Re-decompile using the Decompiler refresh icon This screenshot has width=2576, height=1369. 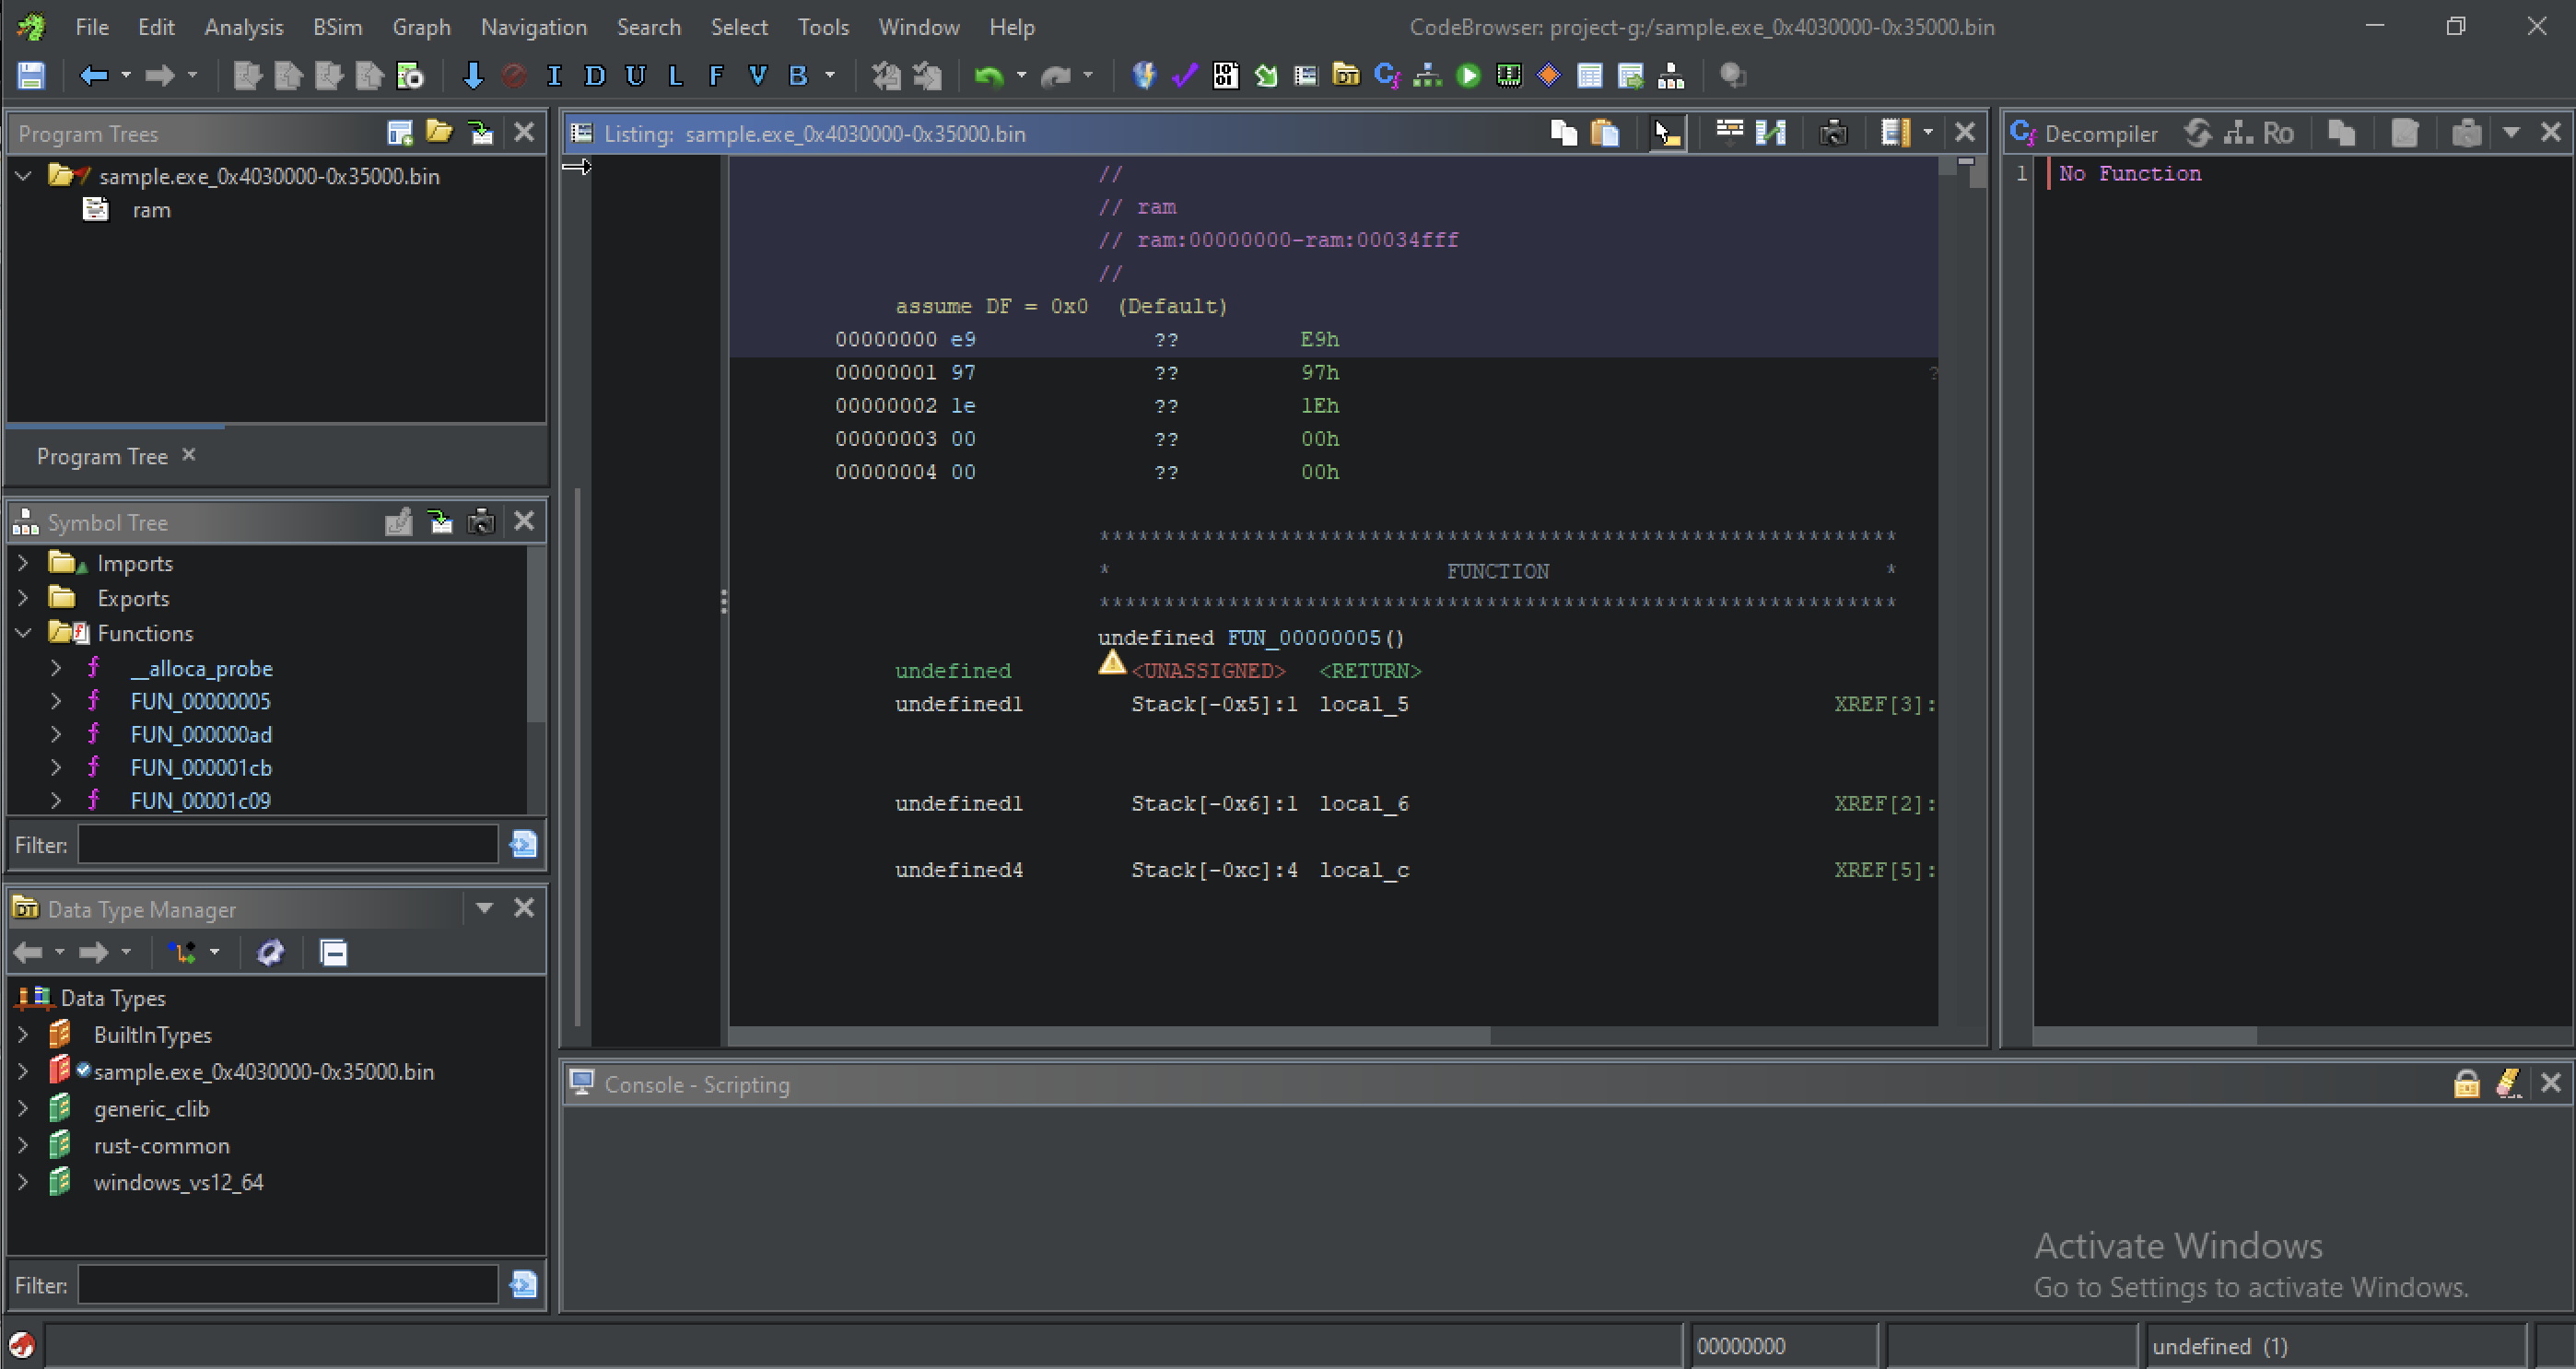tap(2197, 133)
